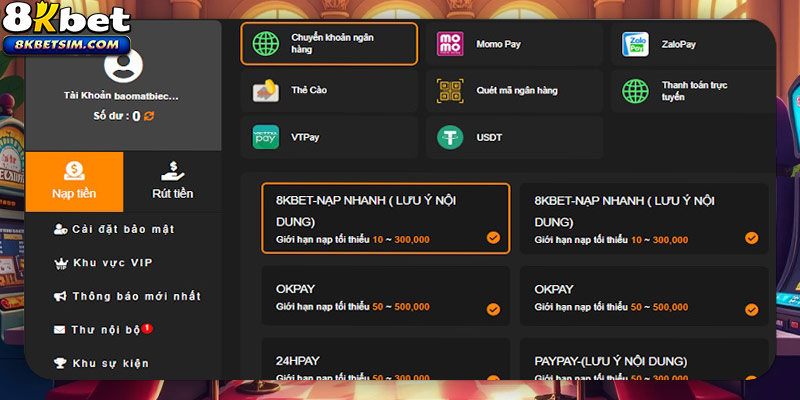This screenshot has width=800, height=400.
Task: Click the Cài đặt bảo mật user icon
Action: point(61,229)
